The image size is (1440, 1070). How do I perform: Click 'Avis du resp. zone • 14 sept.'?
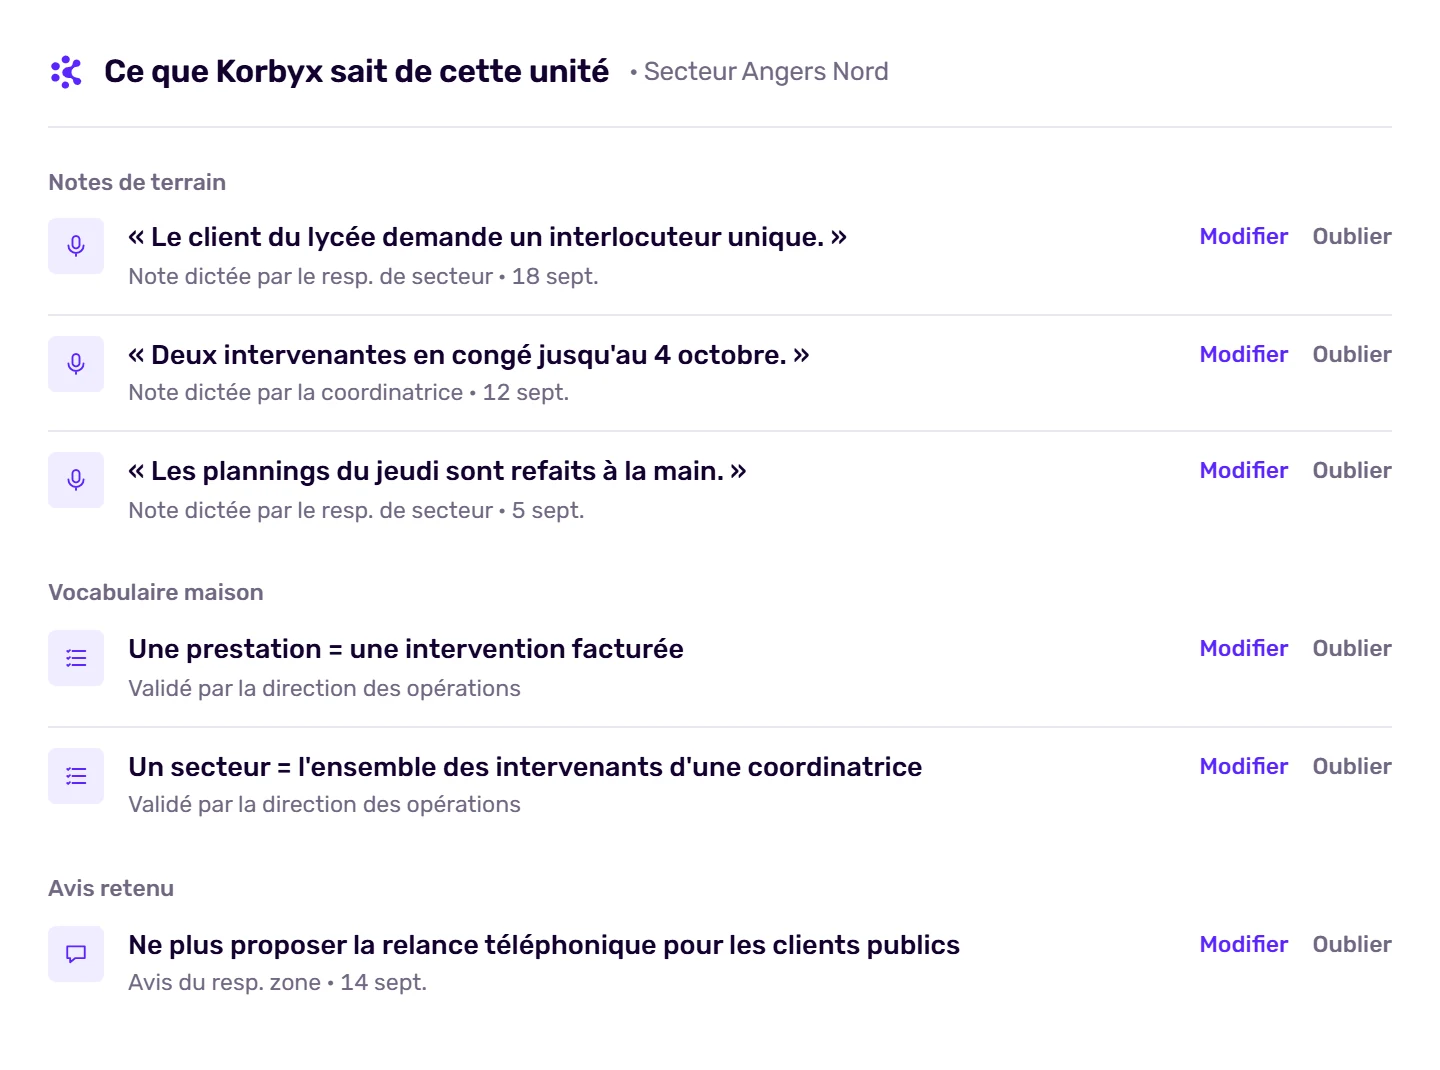point(277,983)
